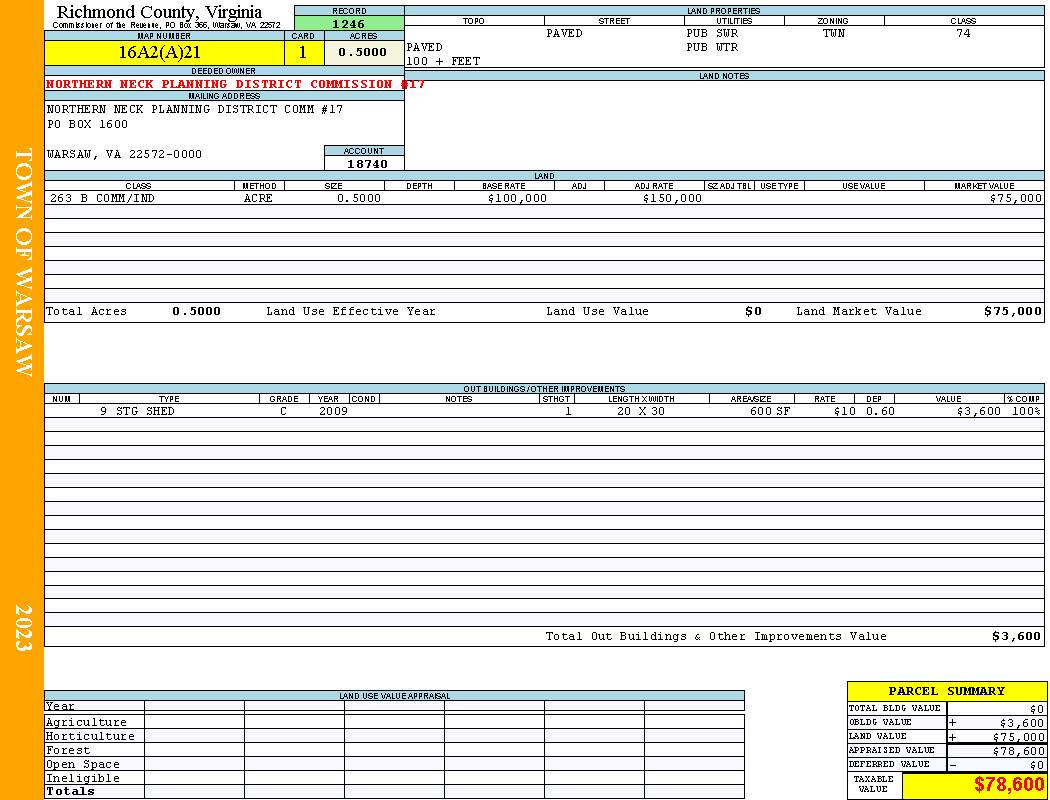This screenshot has height=800, width=1050.
Task: Click the OUT BUILDINGS/OTHER IMPROVEMENTS header
Action: (544, 389)
